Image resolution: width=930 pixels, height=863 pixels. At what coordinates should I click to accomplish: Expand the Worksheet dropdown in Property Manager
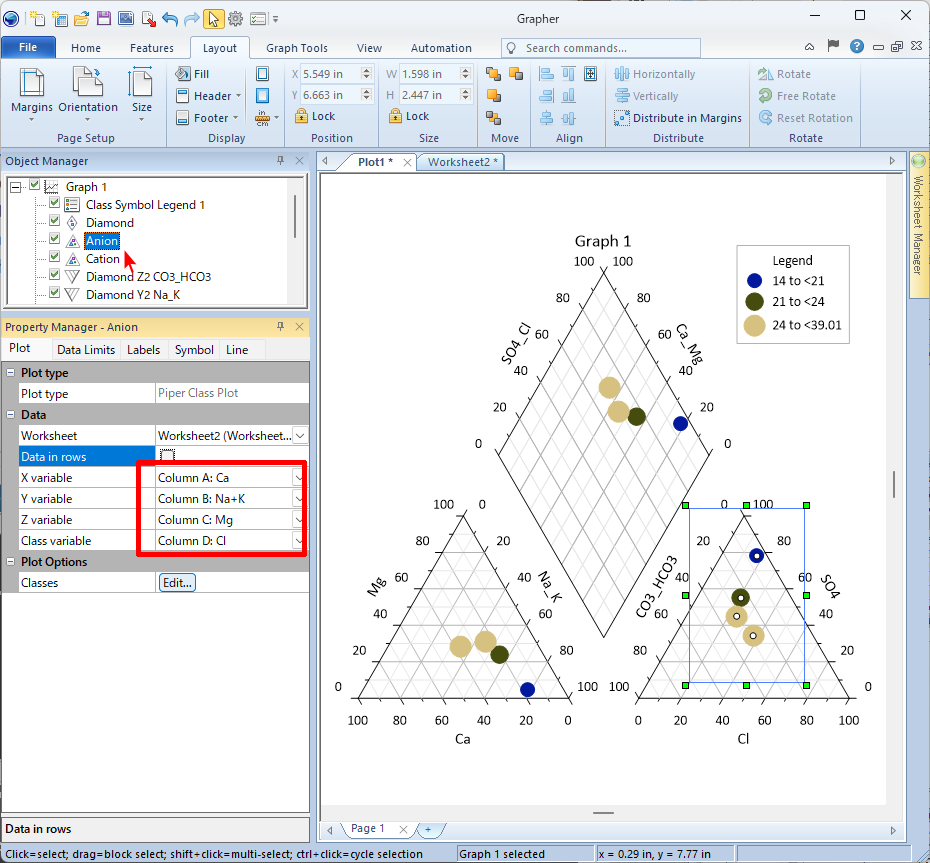[299, 436]
